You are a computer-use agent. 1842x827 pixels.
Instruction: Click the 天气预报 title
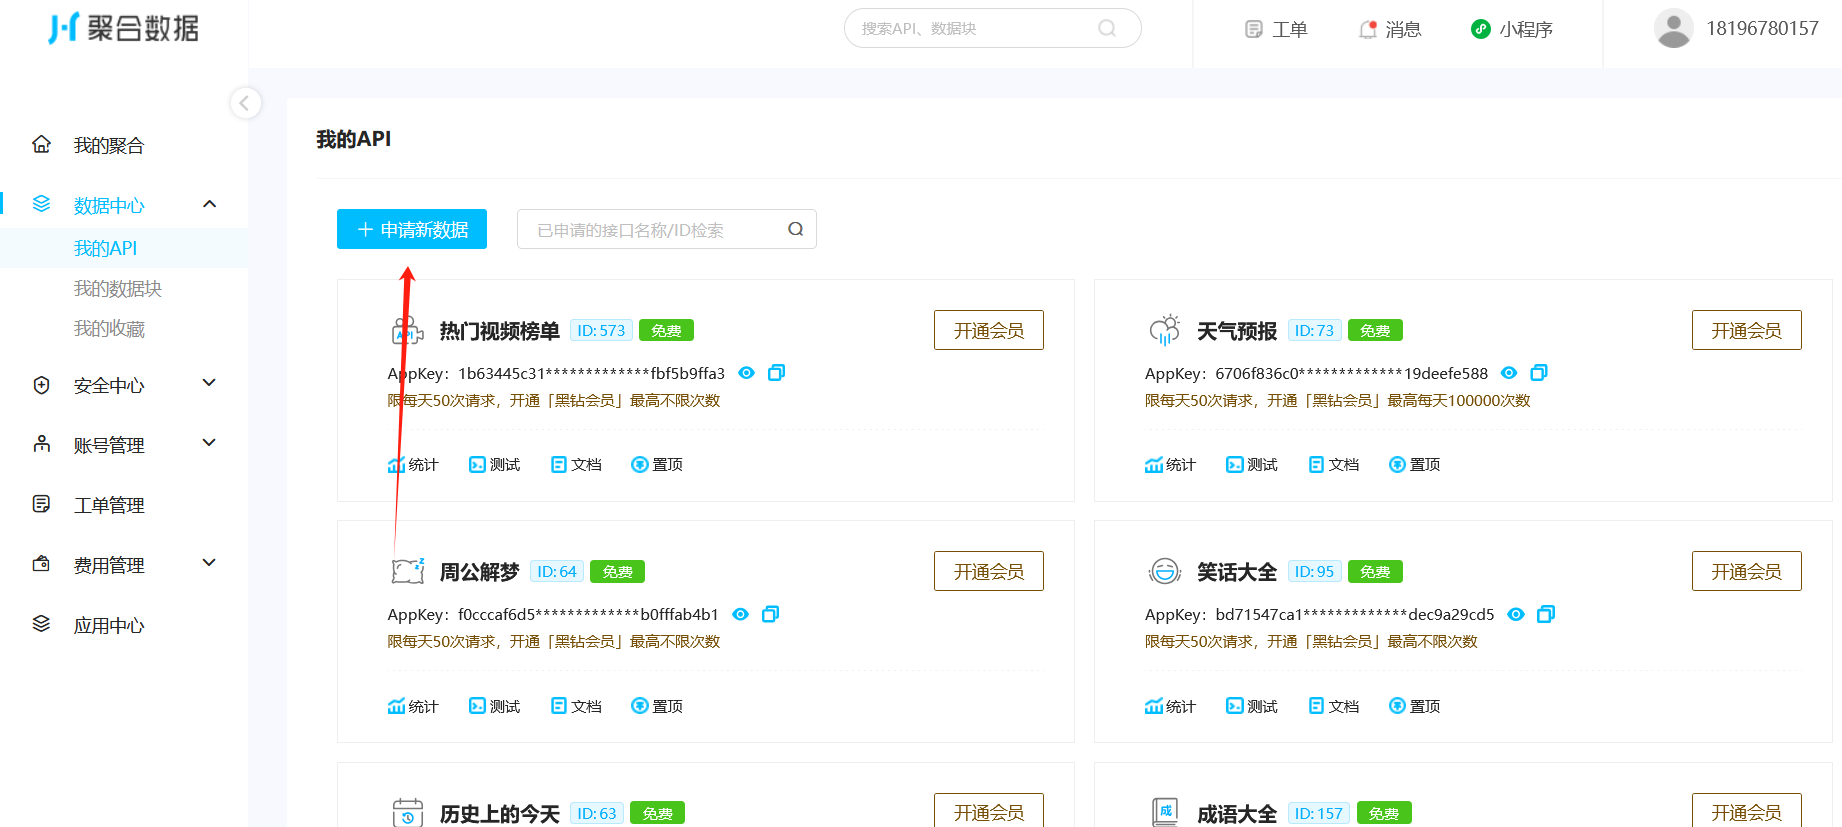(x=1237, y=331)
